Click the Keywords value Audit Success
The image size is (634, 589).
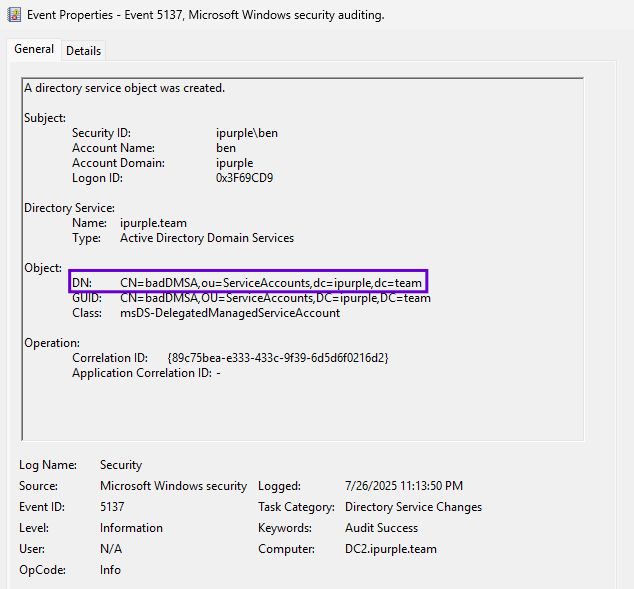click(381, 528)
